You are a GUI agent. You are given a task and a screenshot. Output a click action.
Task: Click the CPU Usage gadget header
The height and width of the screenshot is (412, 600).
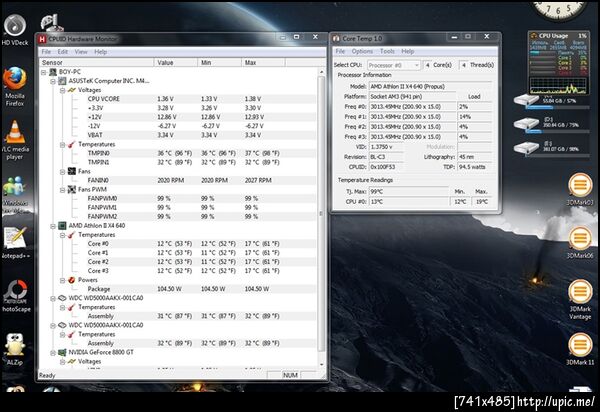pyautogui.click(x=558, y=36)
